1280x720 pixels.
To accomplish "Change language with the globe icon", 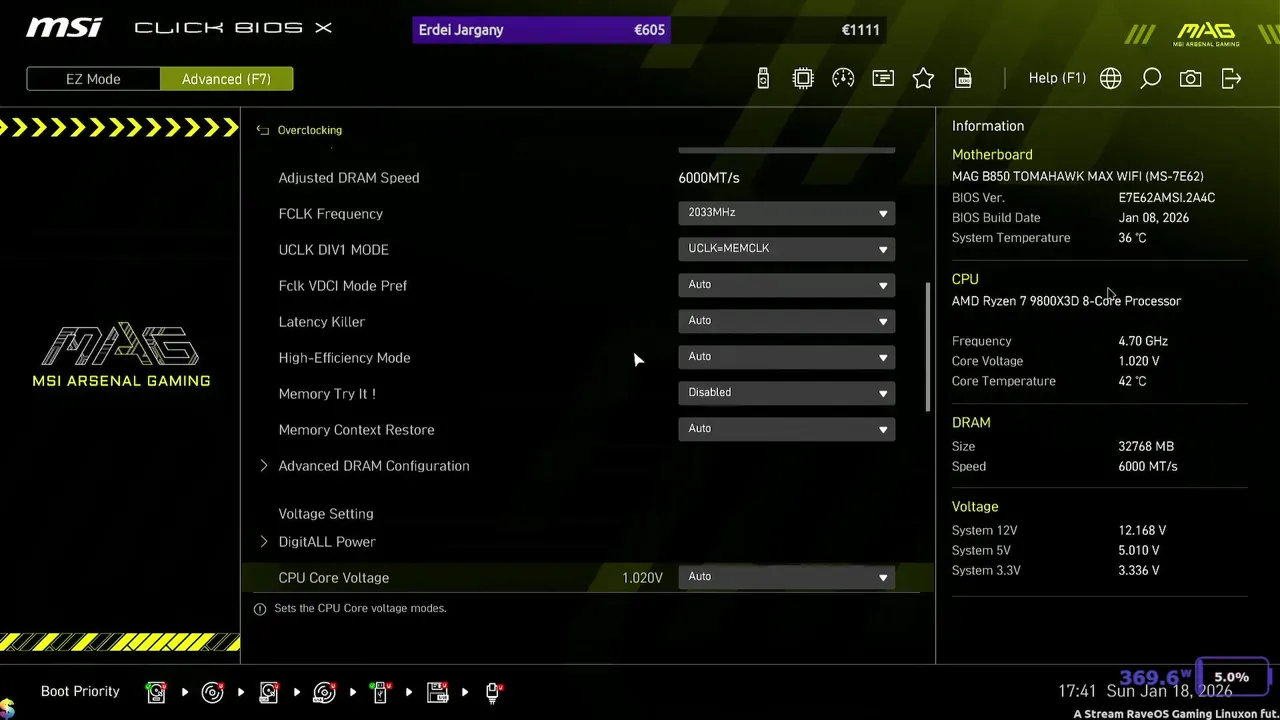I will 1110,78.
